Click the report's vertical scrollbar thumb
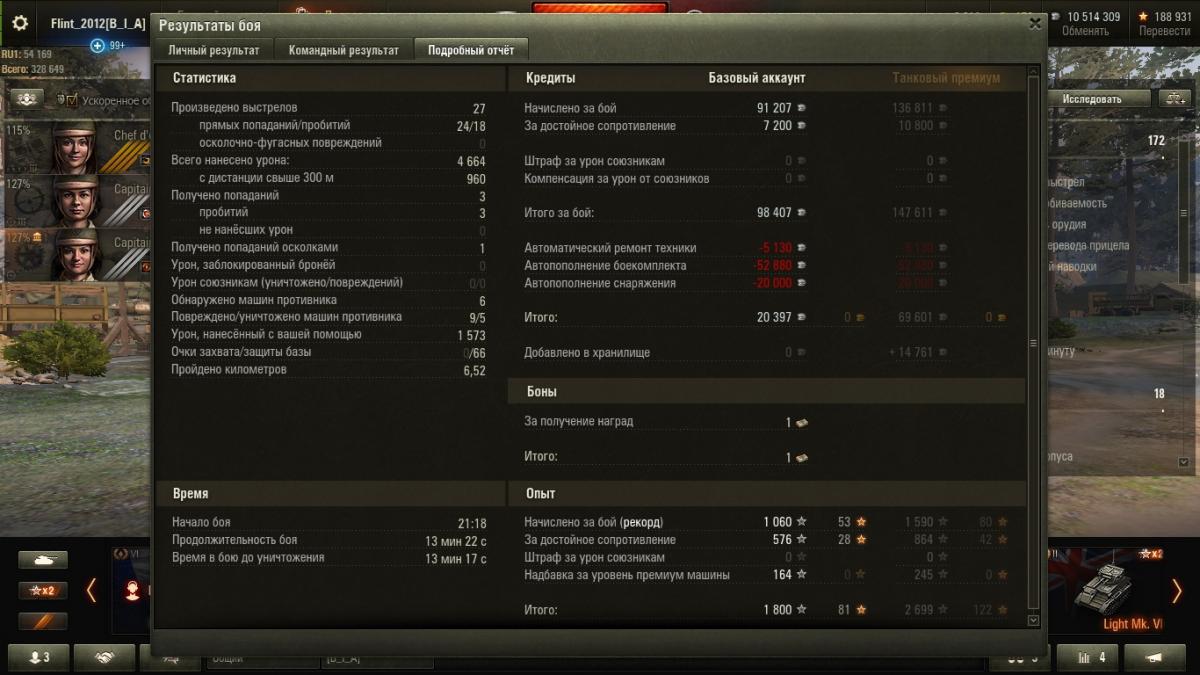 (1033, 343)
